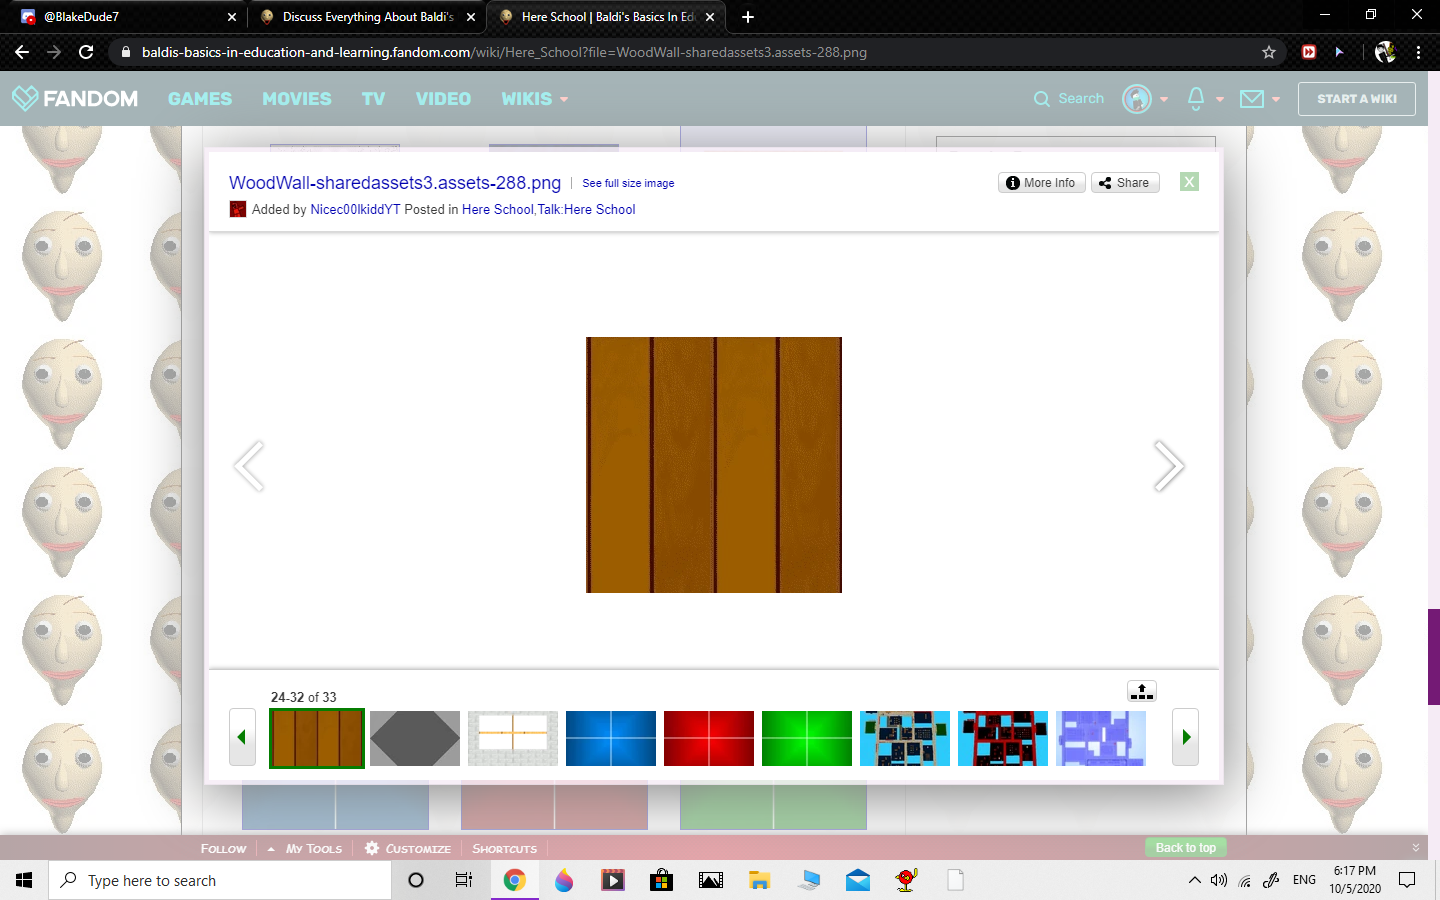Image resolution: width=1440 pixels, height=900 pixels.
Task: Open File Explorer from taskbar
Action: click(760, 880)
